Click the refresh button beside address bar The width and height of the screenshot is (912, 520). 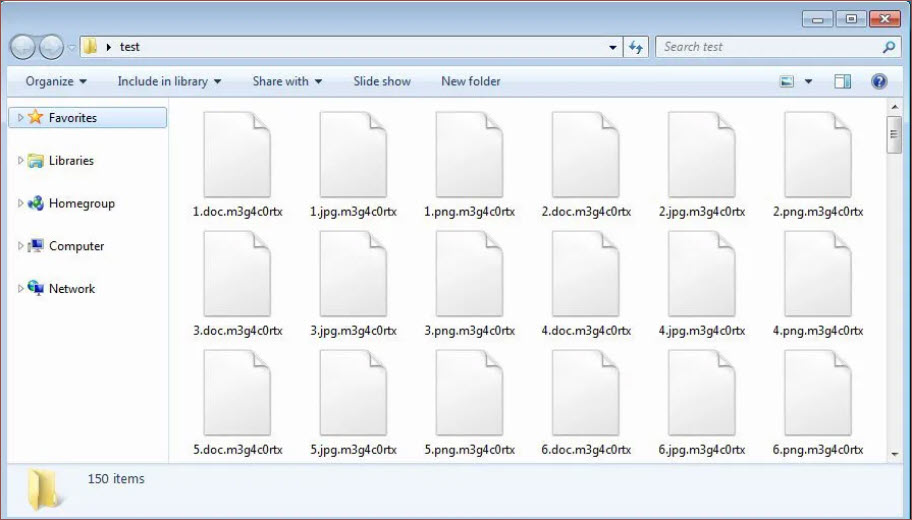(x=636, y=47)
